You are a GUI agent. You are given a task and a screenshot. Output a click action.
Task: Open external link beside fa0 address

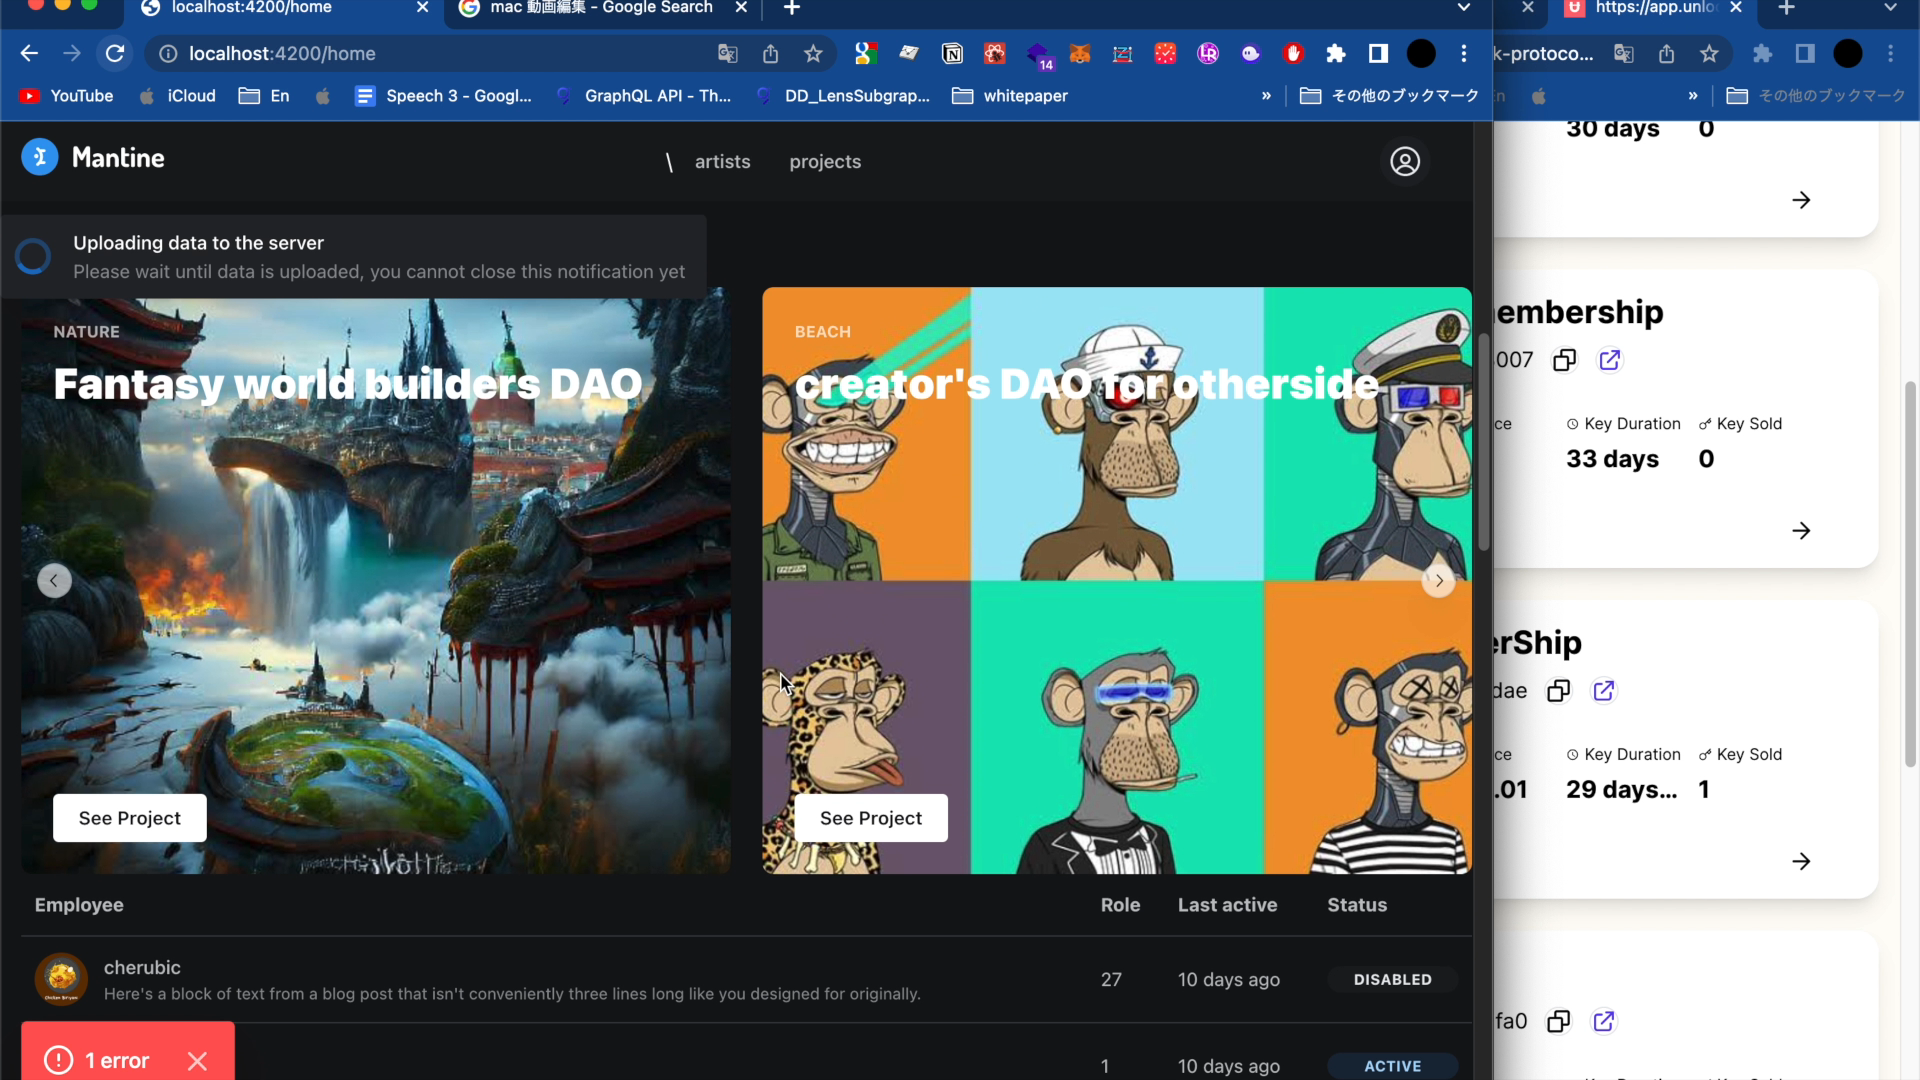tap(1603, 1021)
